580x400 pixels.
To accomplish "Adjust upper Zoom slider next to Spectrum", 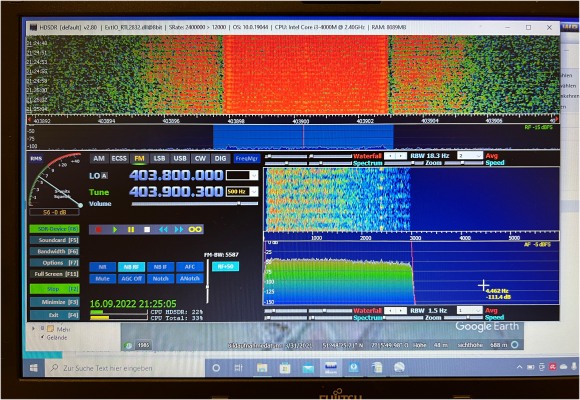I will (404, 163).
